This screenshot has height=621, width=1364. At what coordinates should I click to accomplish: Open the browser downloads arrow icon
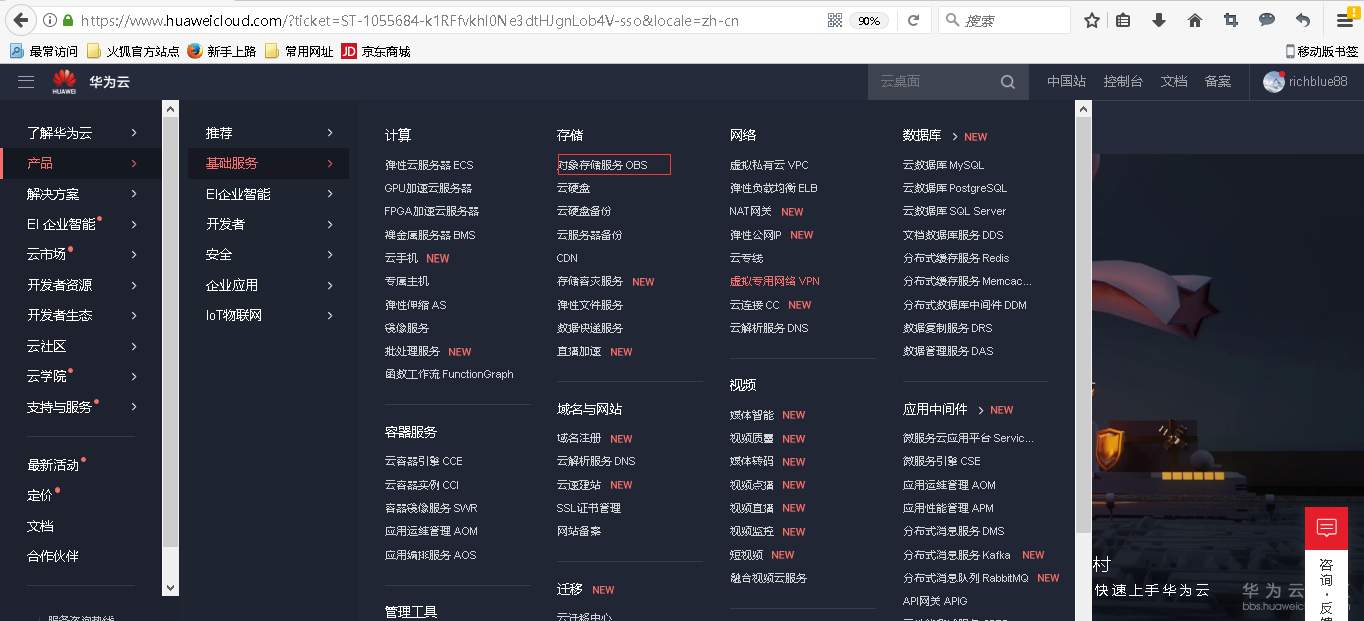click(1157, 20)
